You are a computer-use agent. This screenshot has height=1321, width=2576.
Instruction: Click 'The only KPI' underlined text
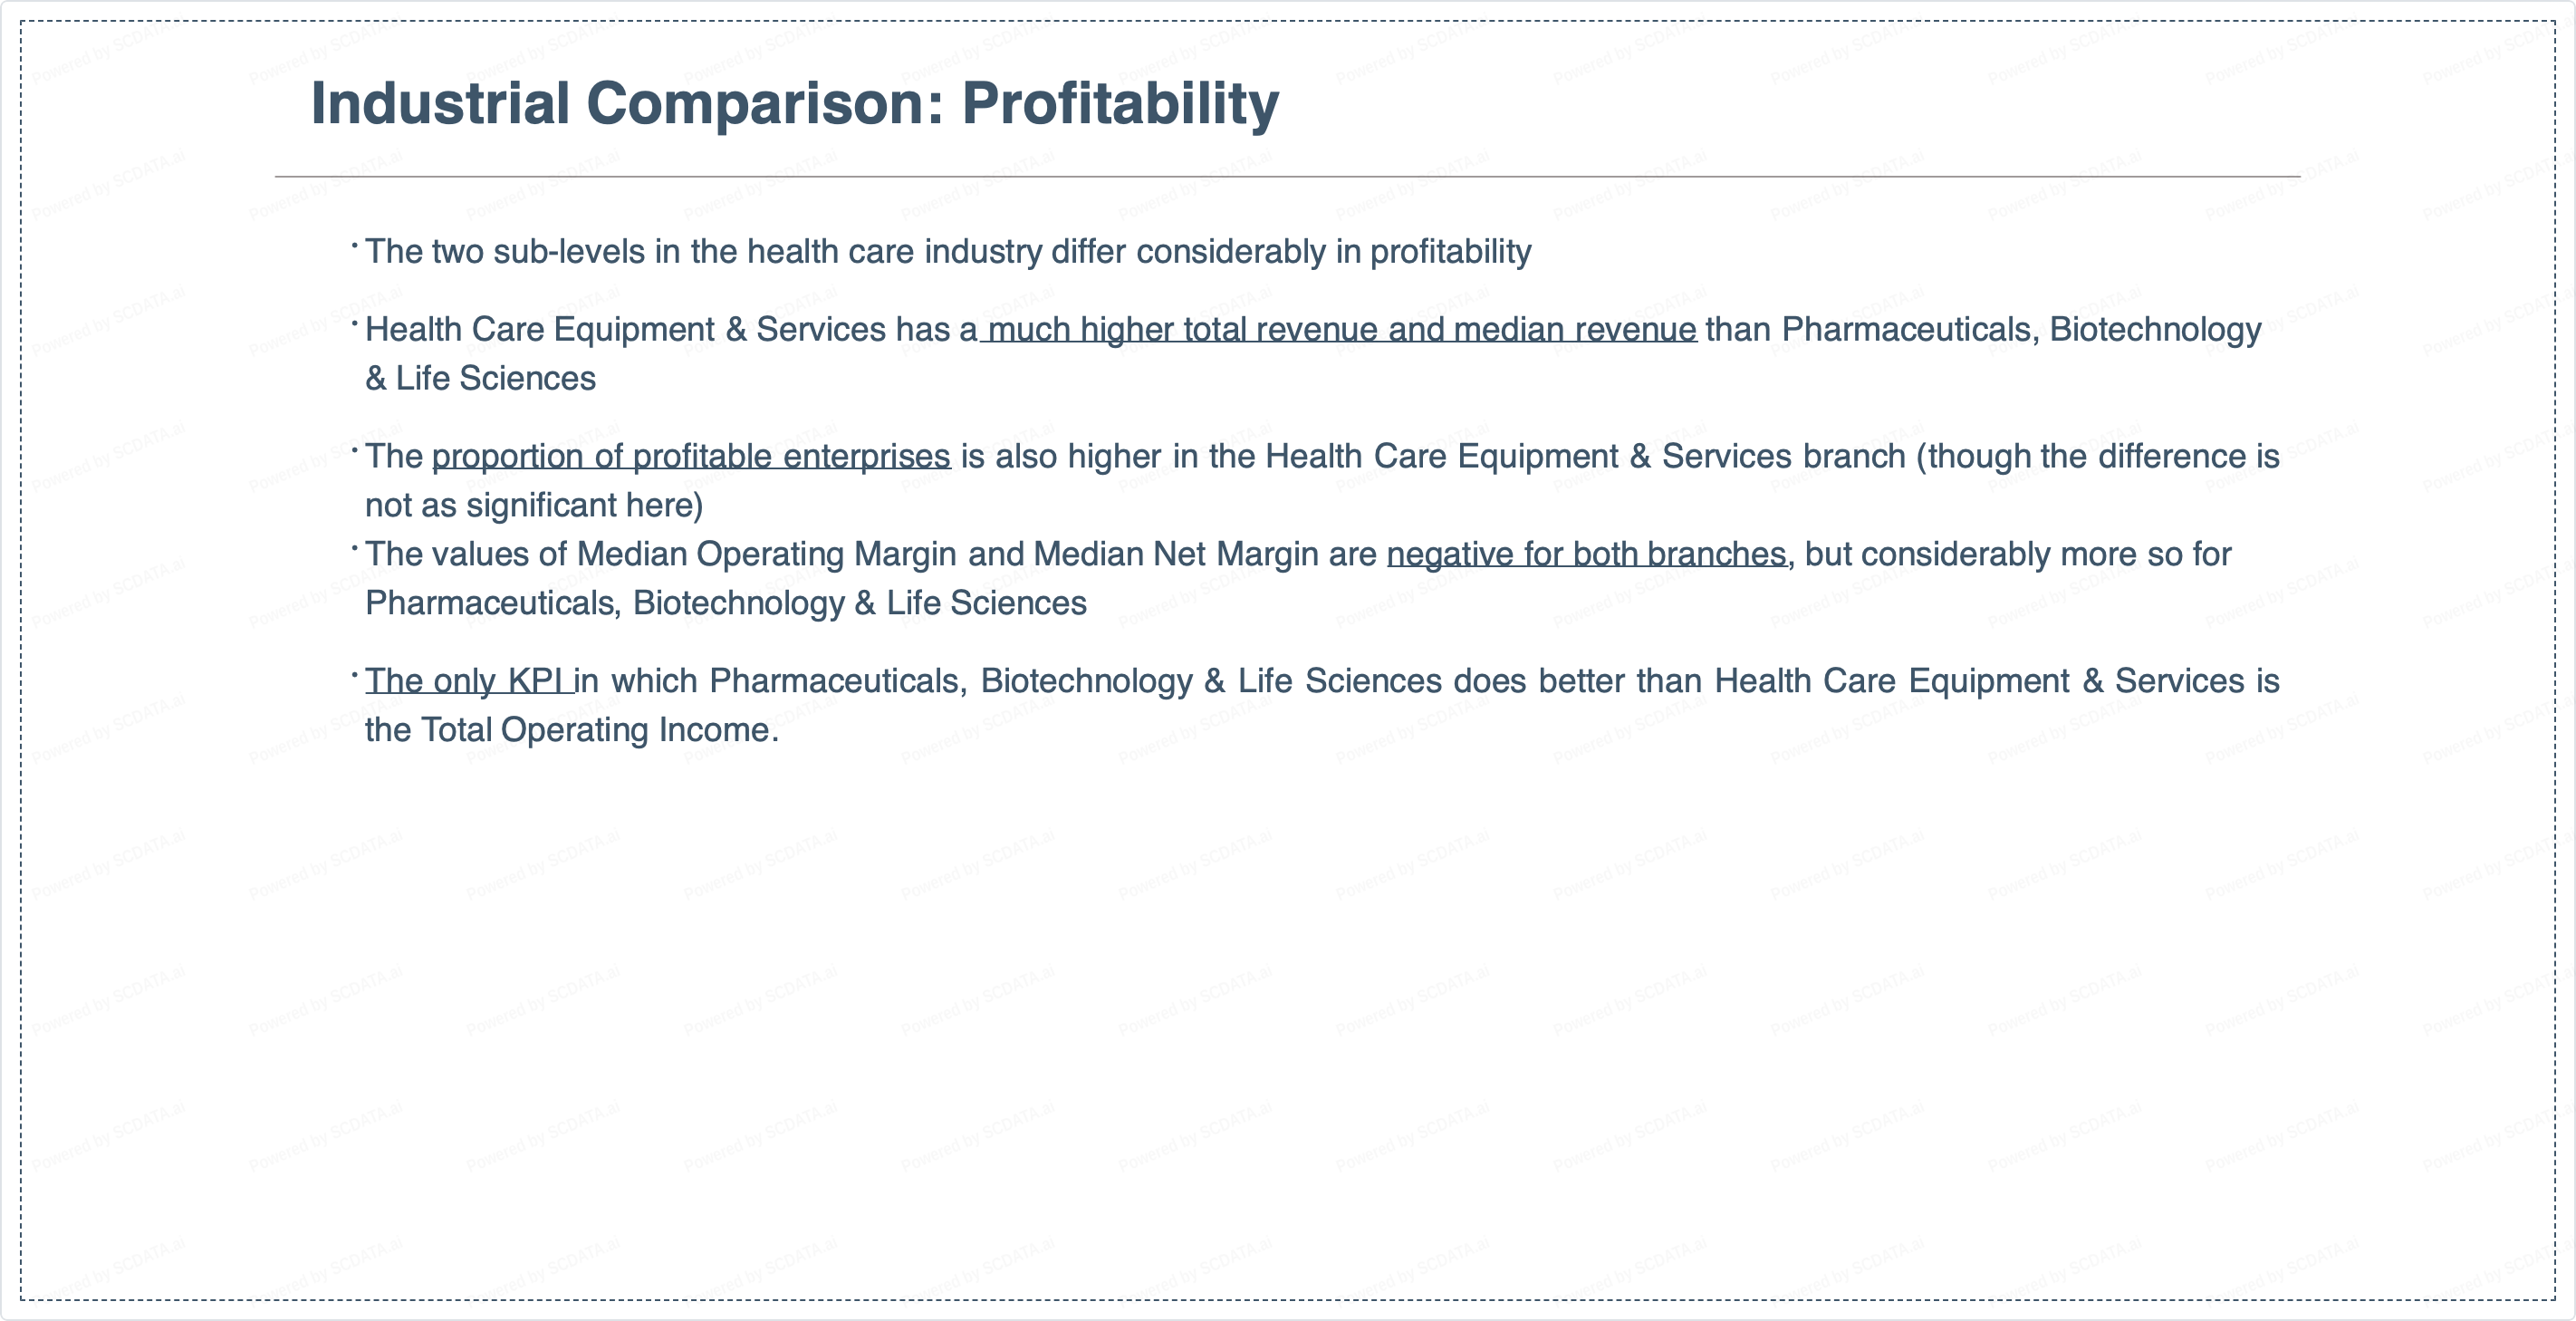[x=469, y=681]
